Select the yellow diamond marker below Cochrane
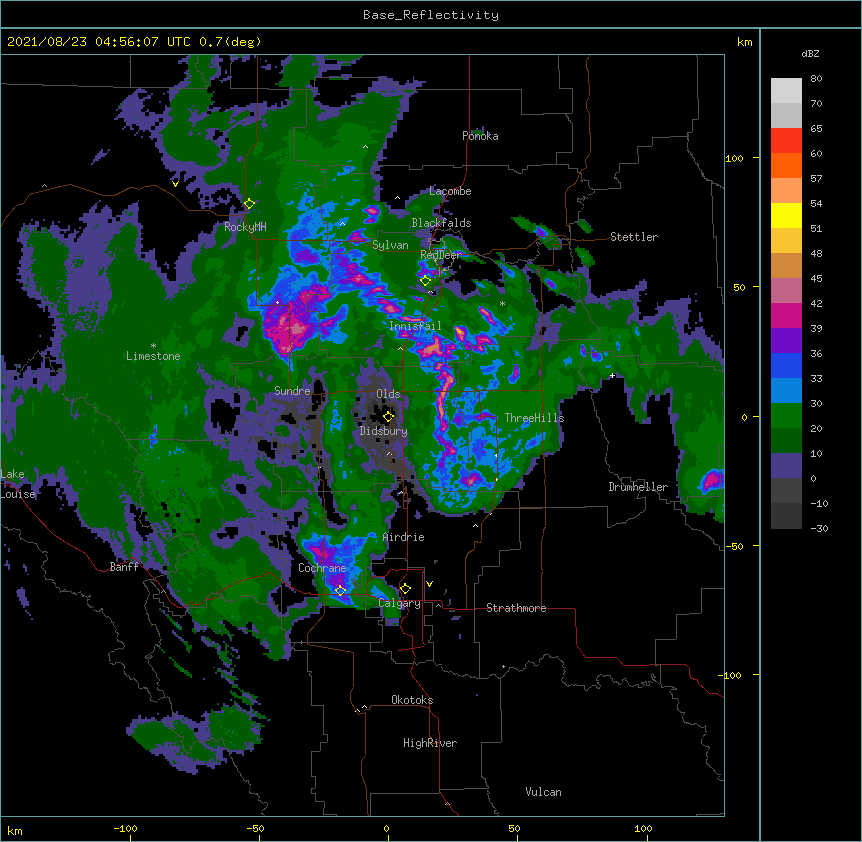Image resolution: width=862 pixels, height=842 pixels. pos(340,590)
